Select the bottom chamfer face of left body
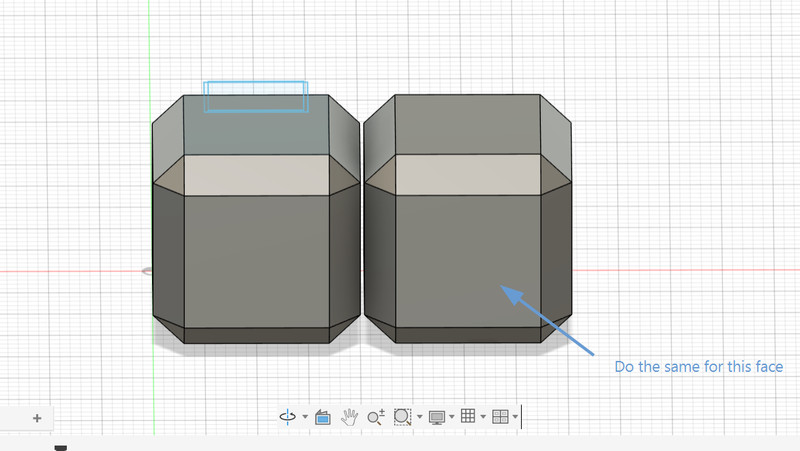The image size is (800, 451). pyautogui.click(x=257, y=335)
